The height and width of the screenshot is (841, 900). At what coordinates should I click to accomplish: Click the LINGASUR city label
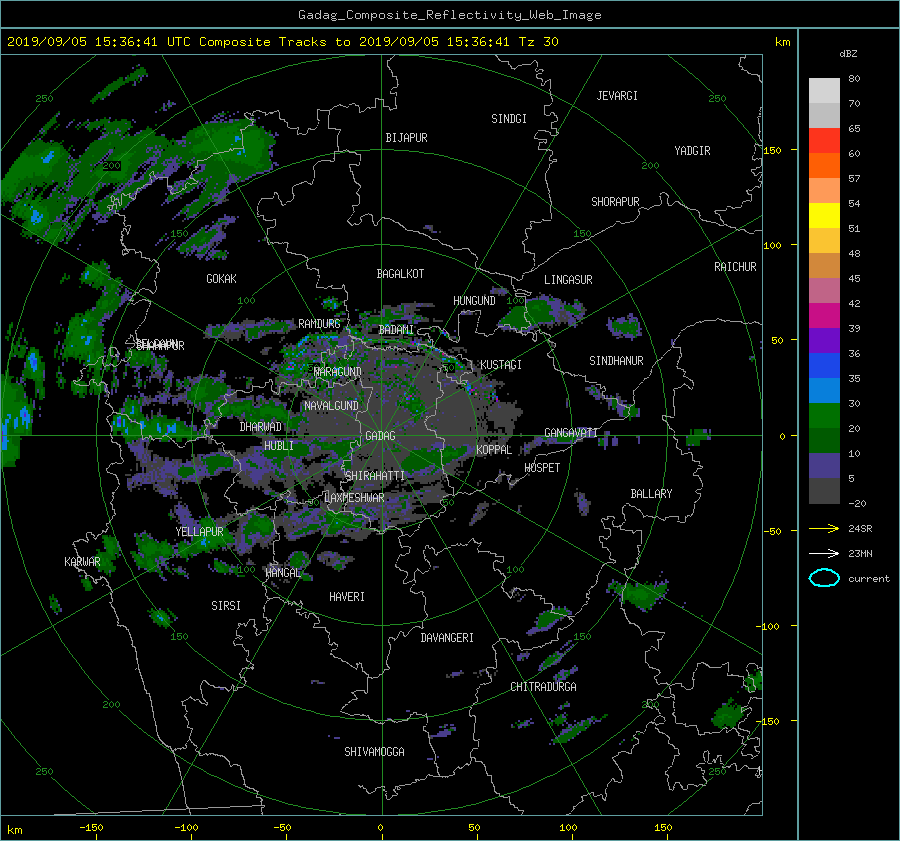coord(568,280)
